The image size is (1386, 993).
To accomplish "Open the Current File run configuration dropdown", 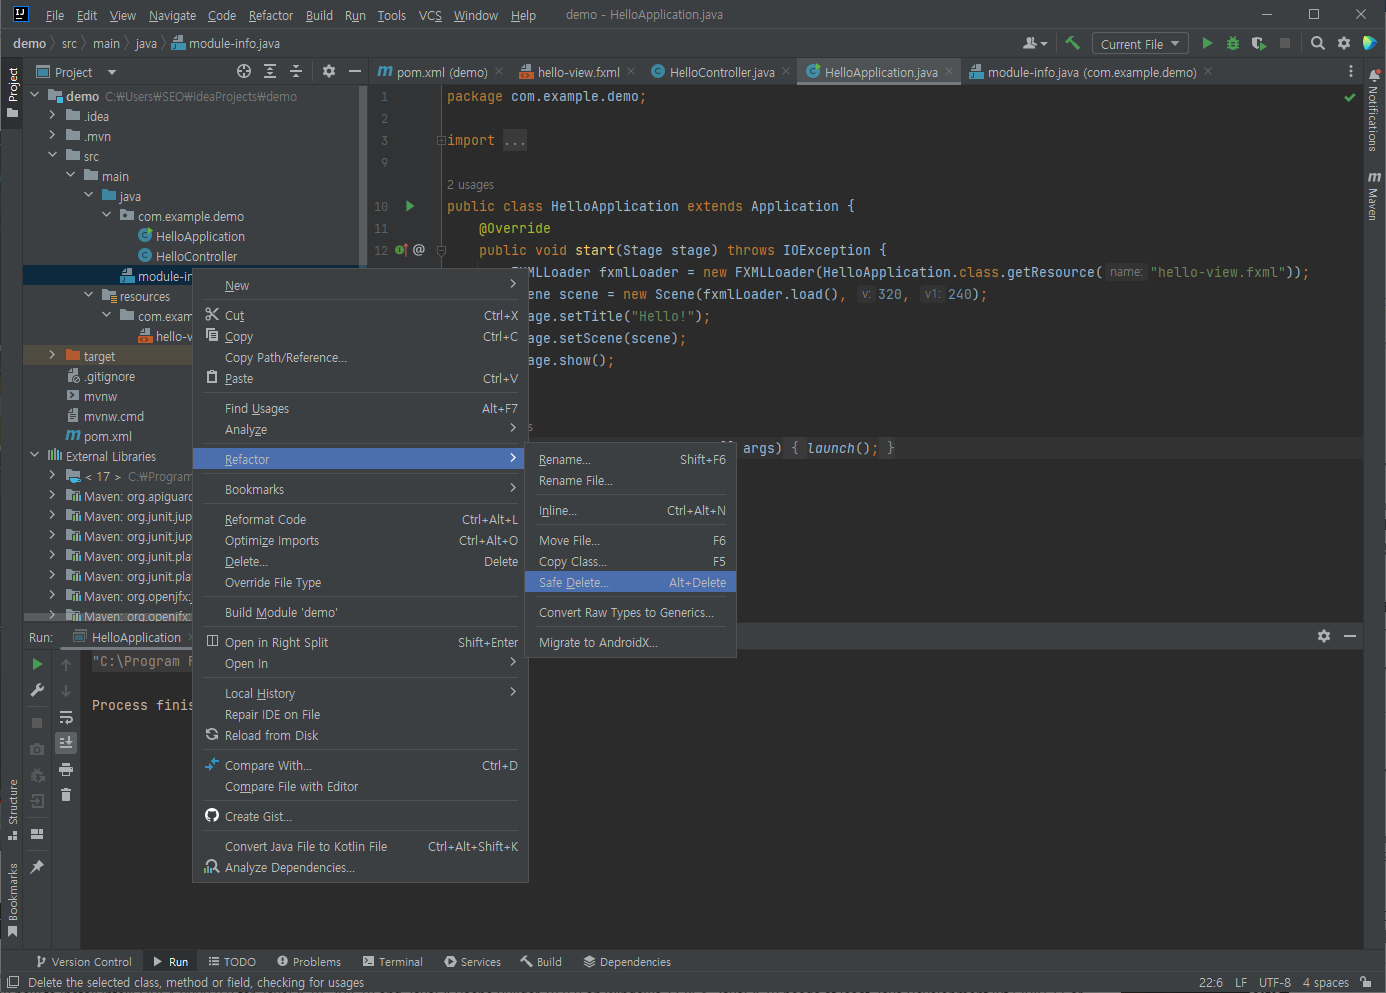I will (1140, 44).
